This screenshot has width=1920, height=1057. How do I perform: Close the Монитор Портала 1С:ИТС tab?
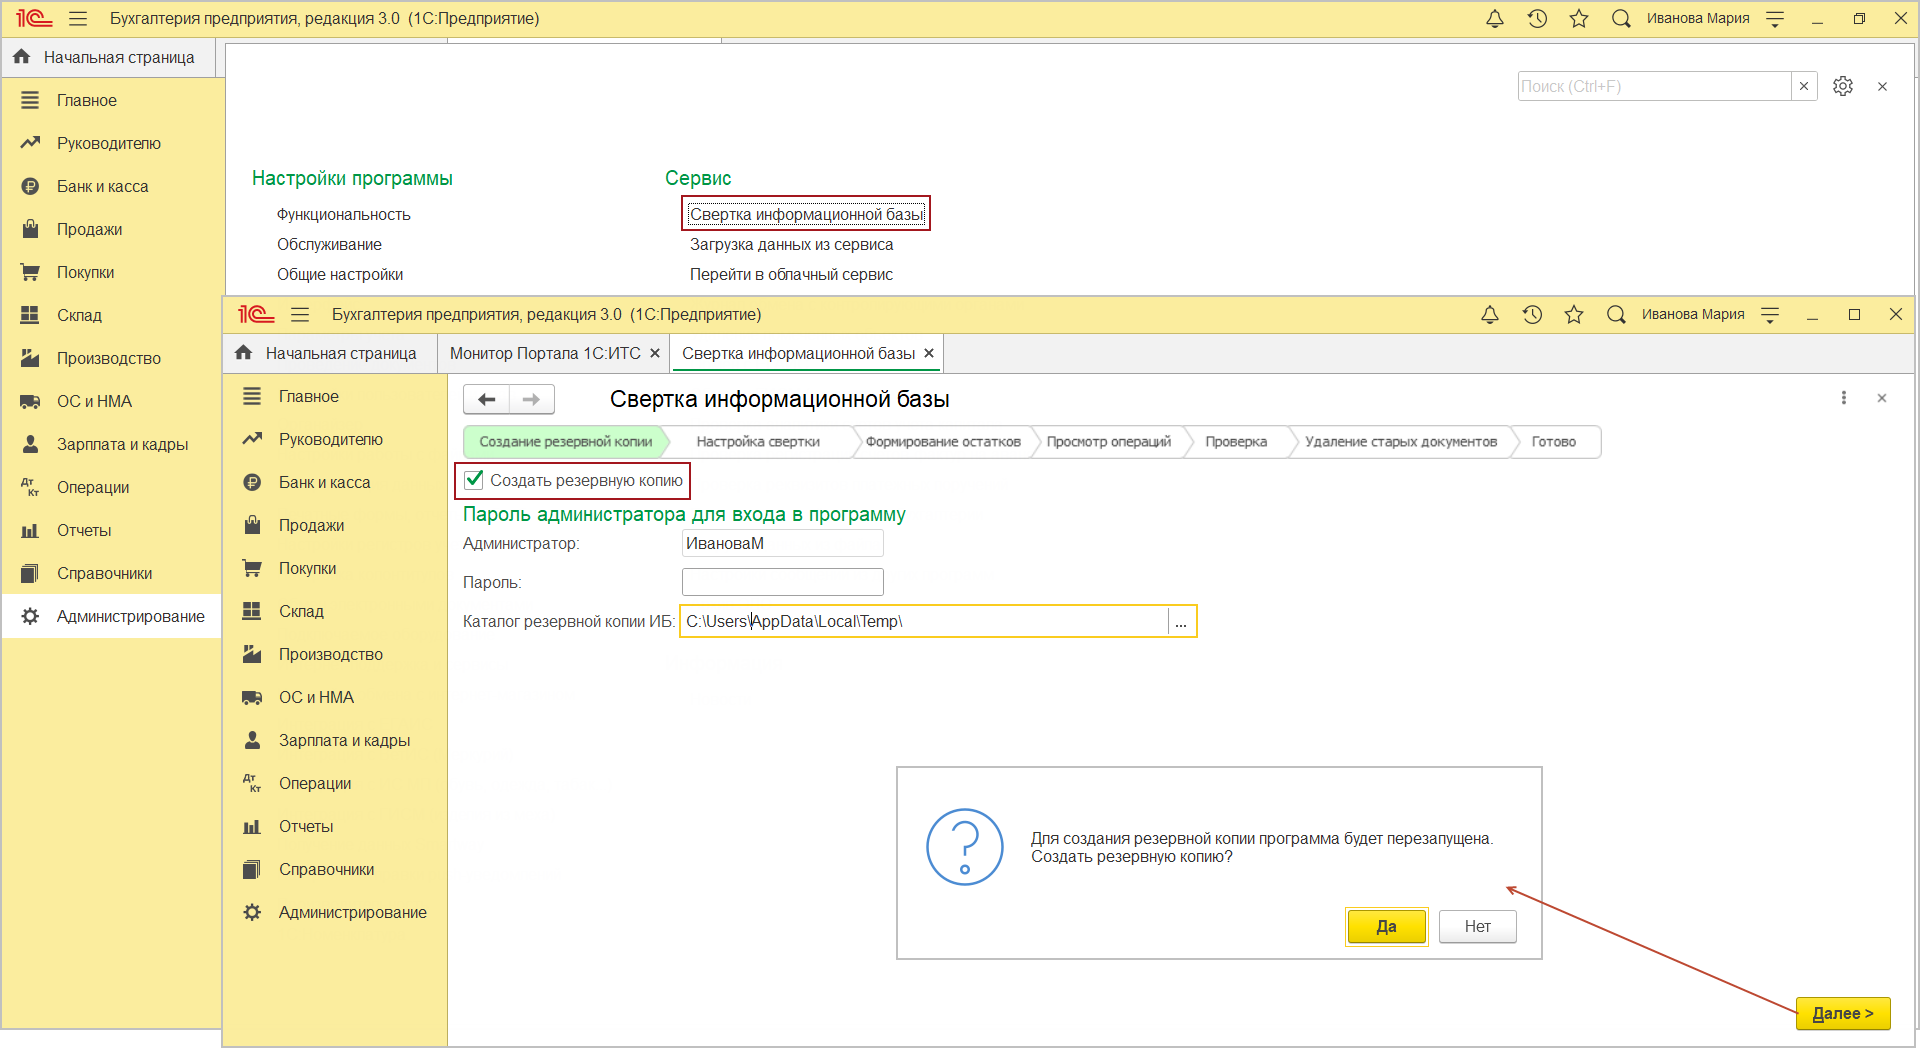[655, 353]
